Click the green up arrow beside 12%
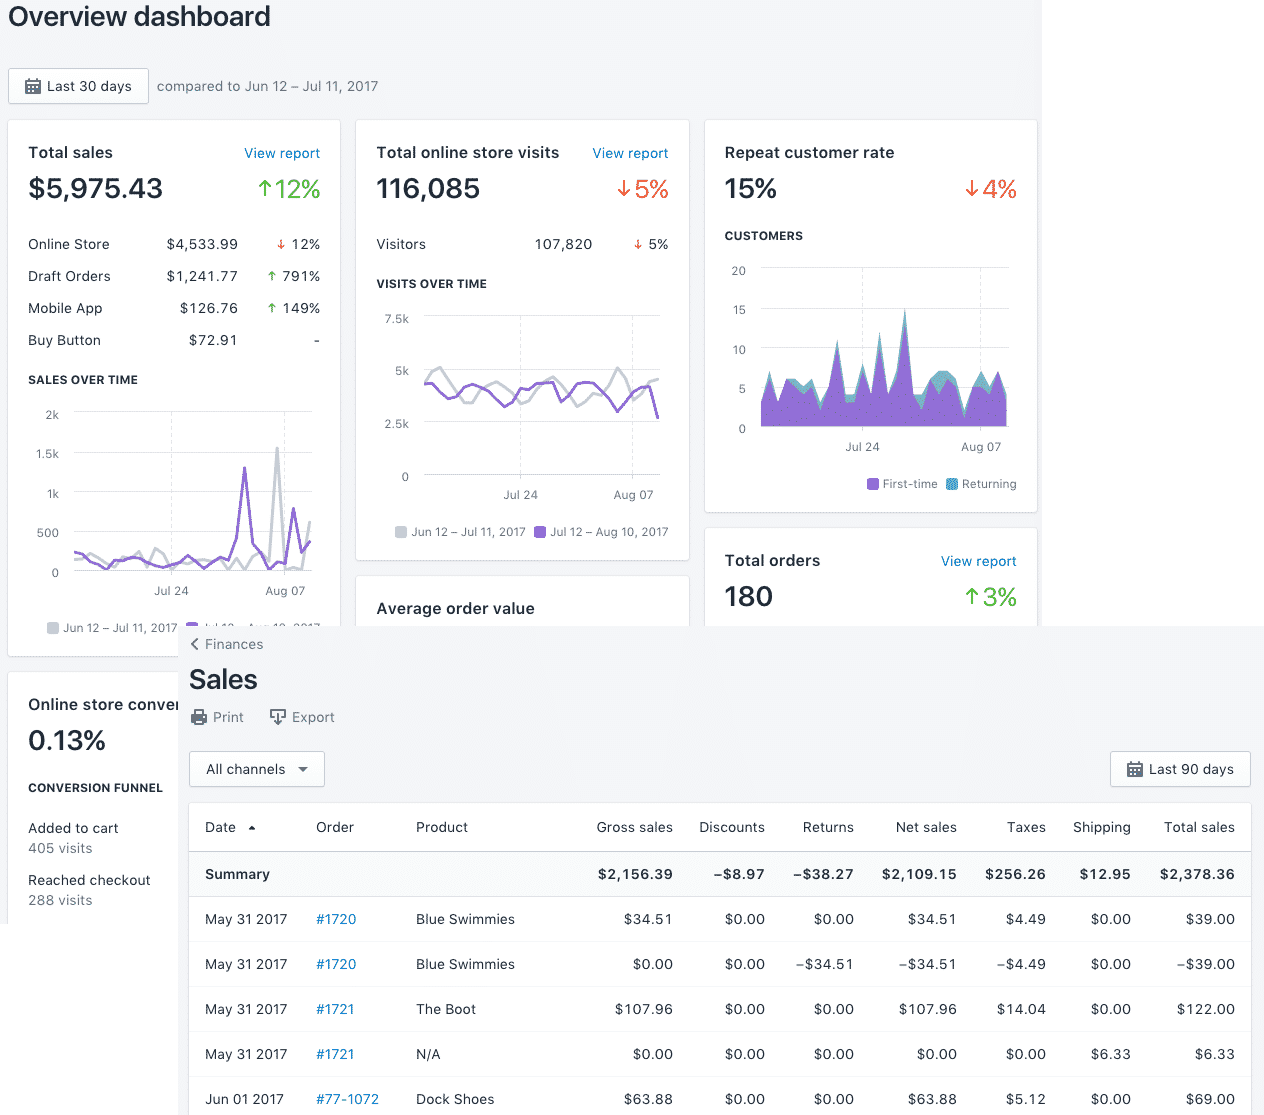 pos(265,189)
